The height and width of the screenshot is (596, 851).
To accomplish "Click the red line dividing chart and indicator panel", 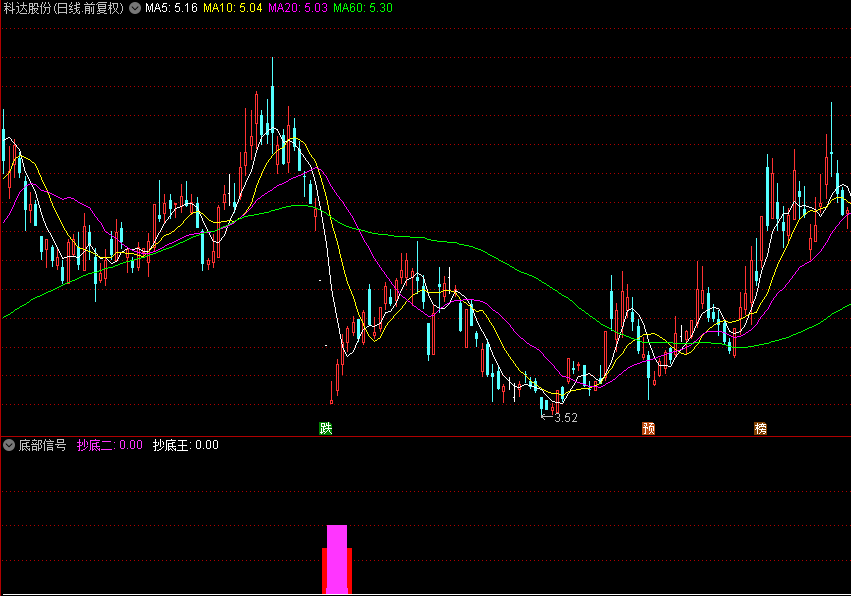I will (426, 436).
